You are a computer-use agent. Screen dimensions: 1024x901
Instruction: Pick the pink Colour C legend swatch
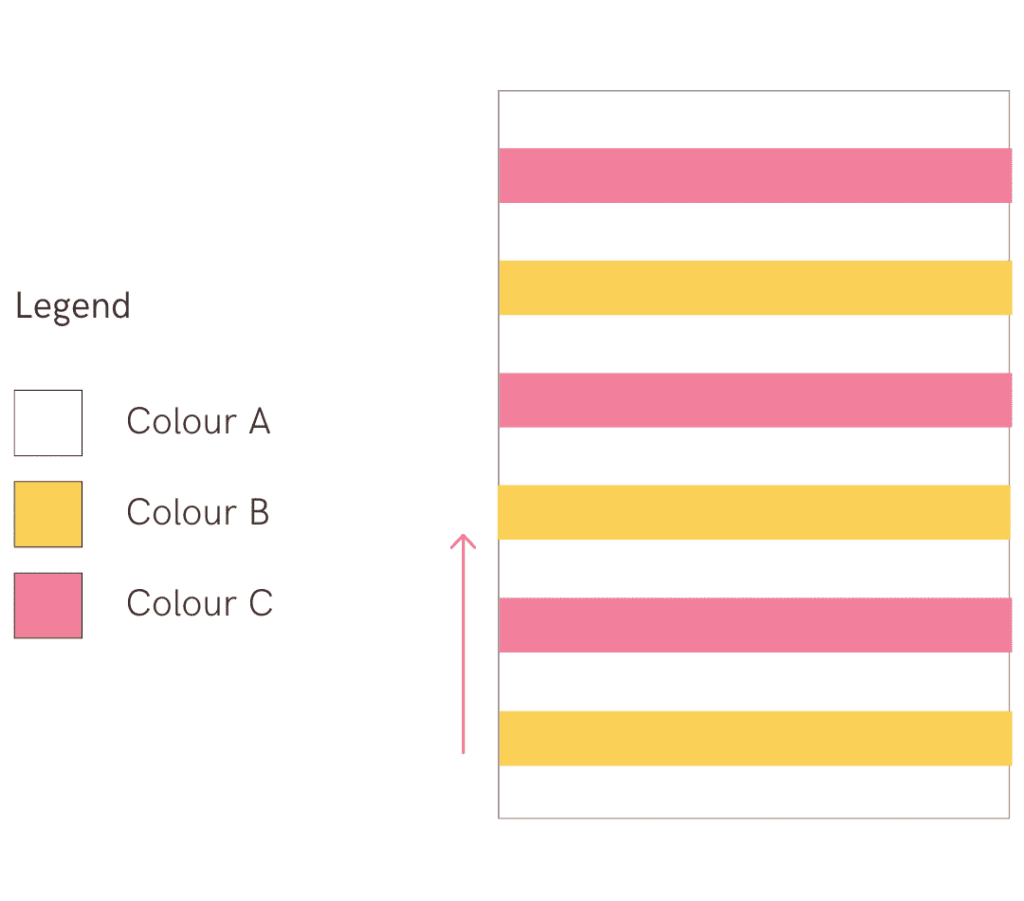[x=48, y=605]
